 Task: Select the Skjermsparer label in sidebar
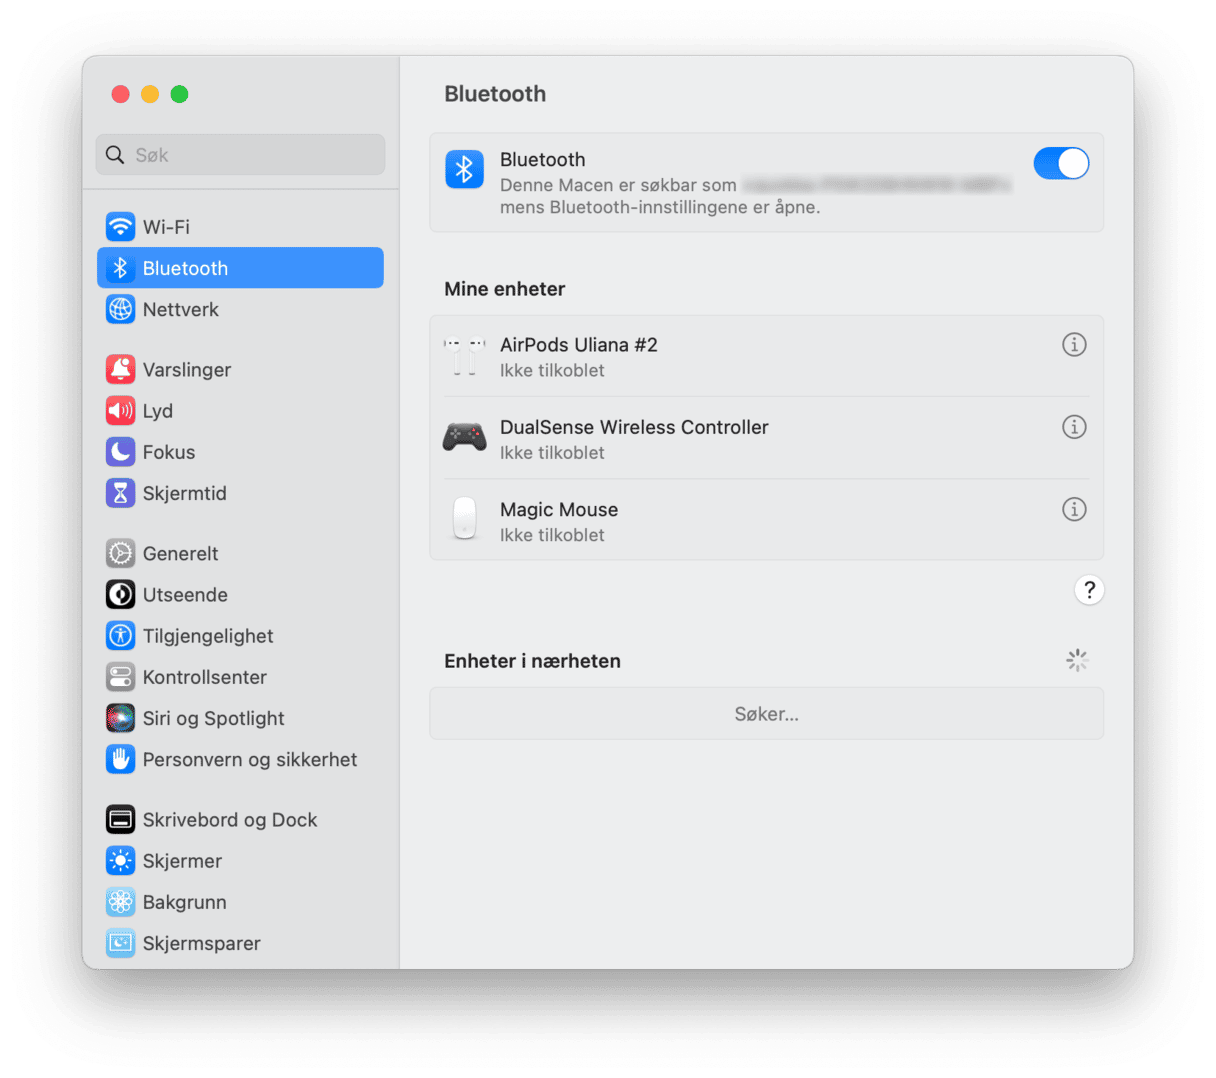click(202, 944)
